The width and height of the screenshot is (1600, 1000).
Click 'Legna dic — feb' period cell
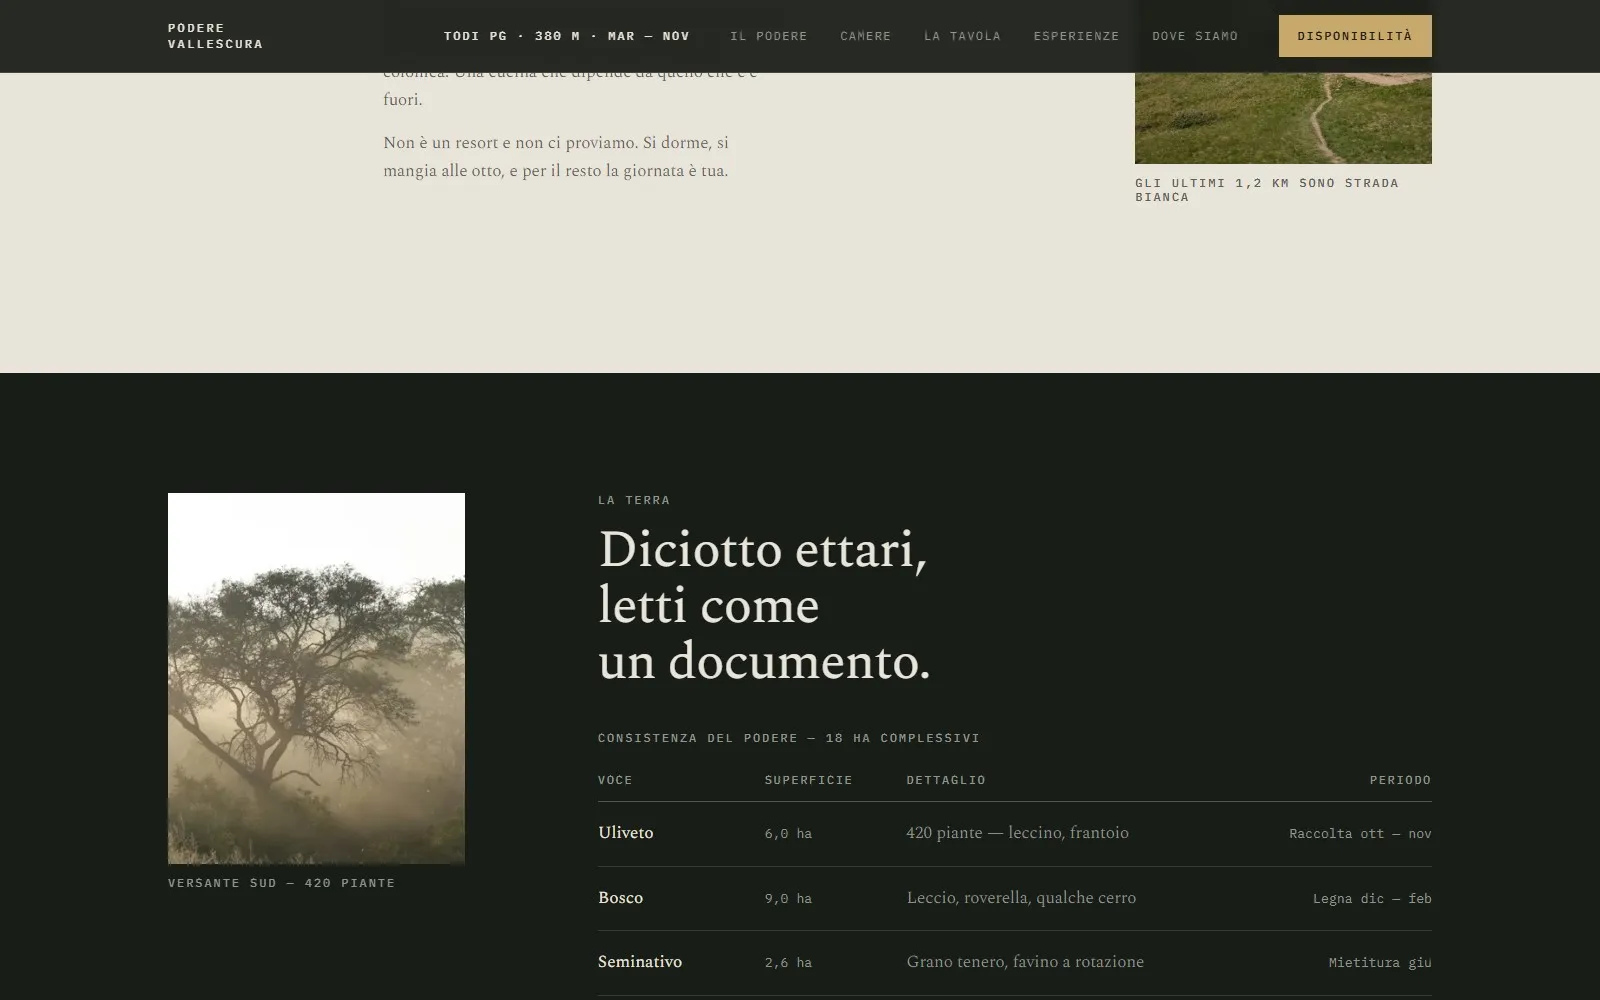[x=1372, y=899]
